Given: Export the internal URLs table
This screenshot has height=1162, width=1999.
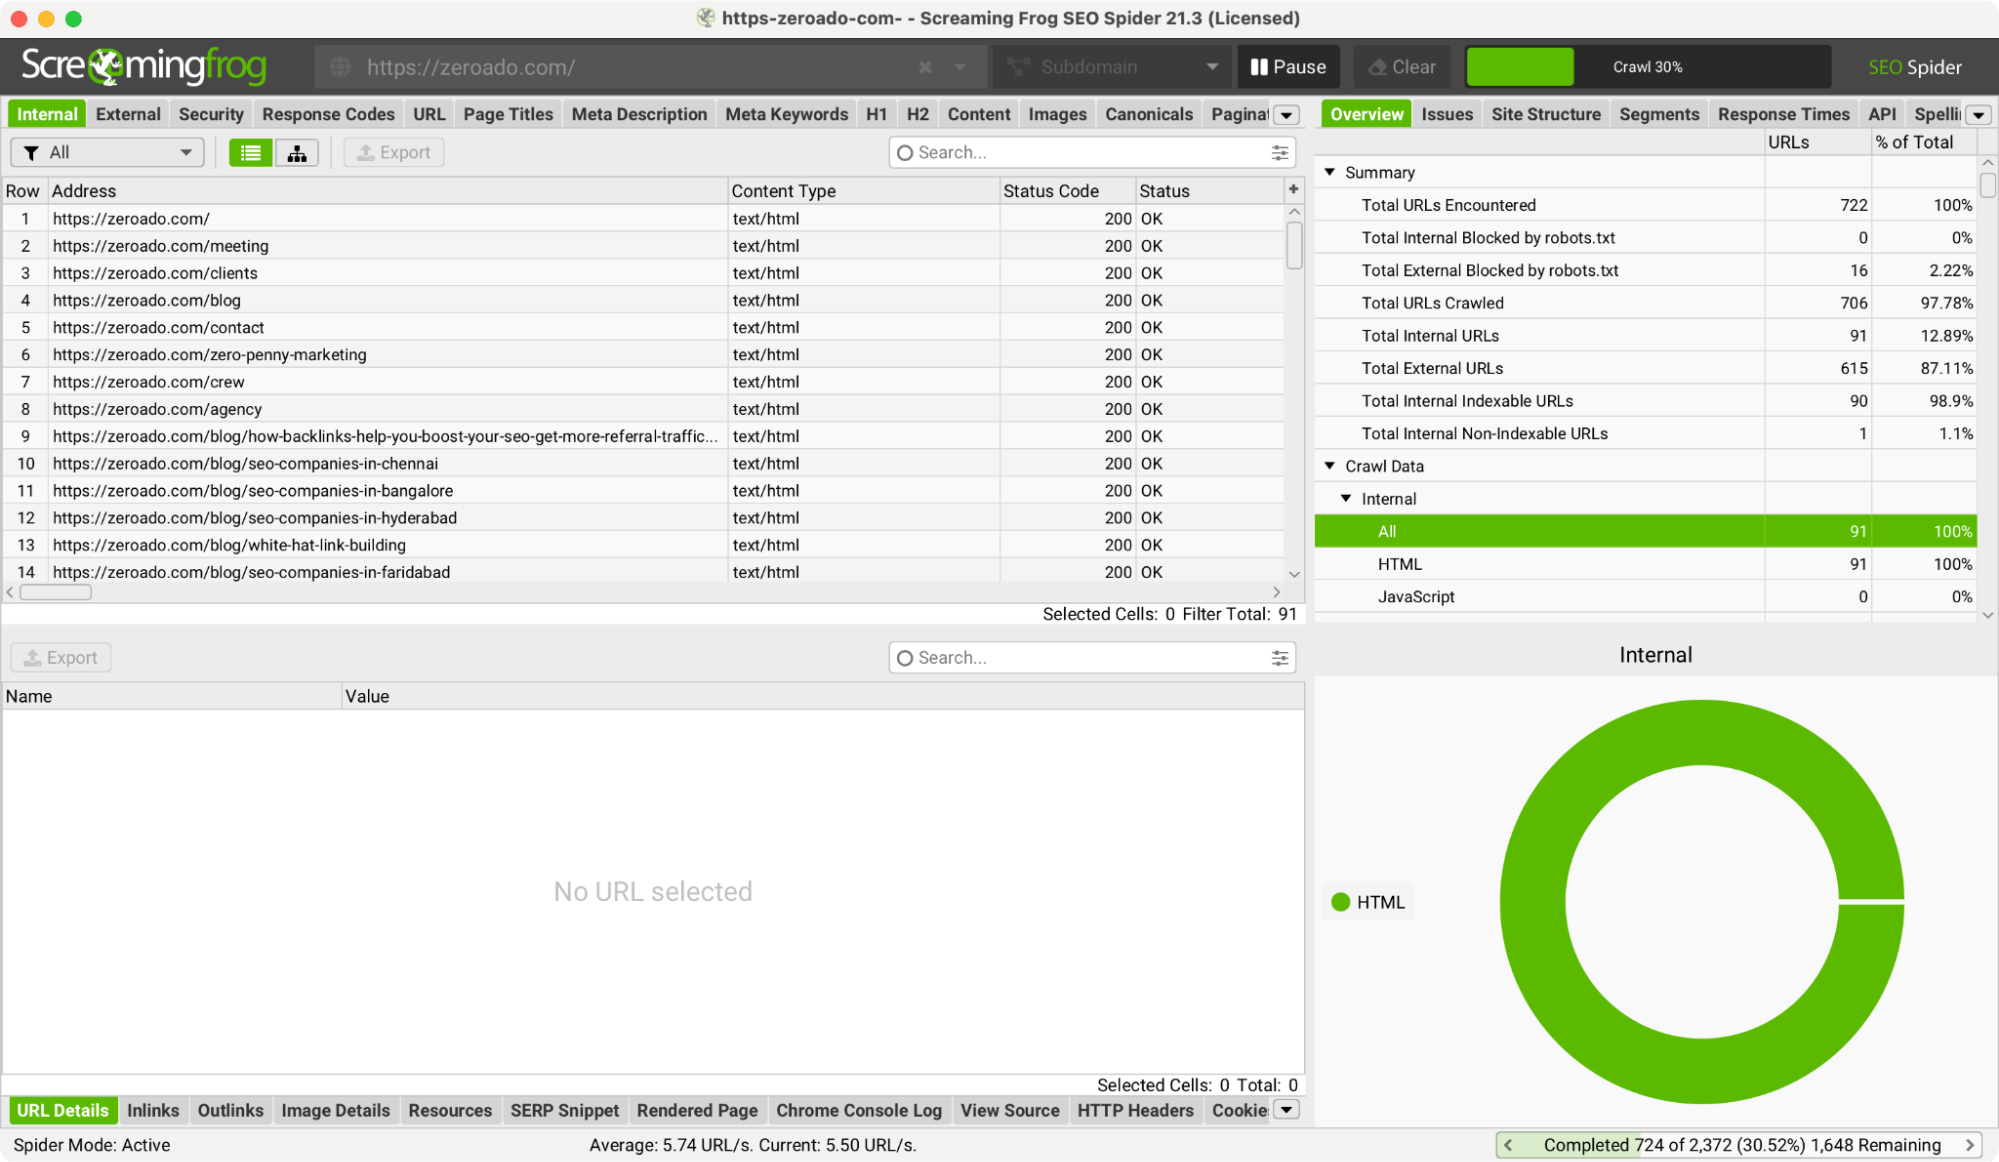Looking at the screenshot, I should pos(394,152).
